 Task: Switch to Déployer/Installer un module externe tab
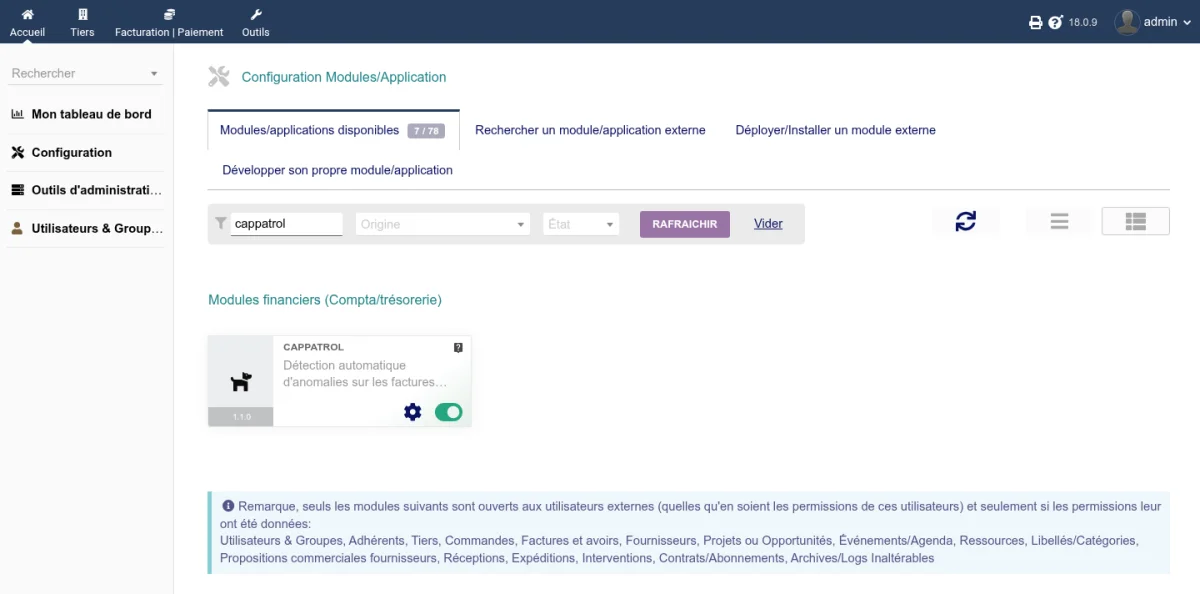[x=836, y=130]
